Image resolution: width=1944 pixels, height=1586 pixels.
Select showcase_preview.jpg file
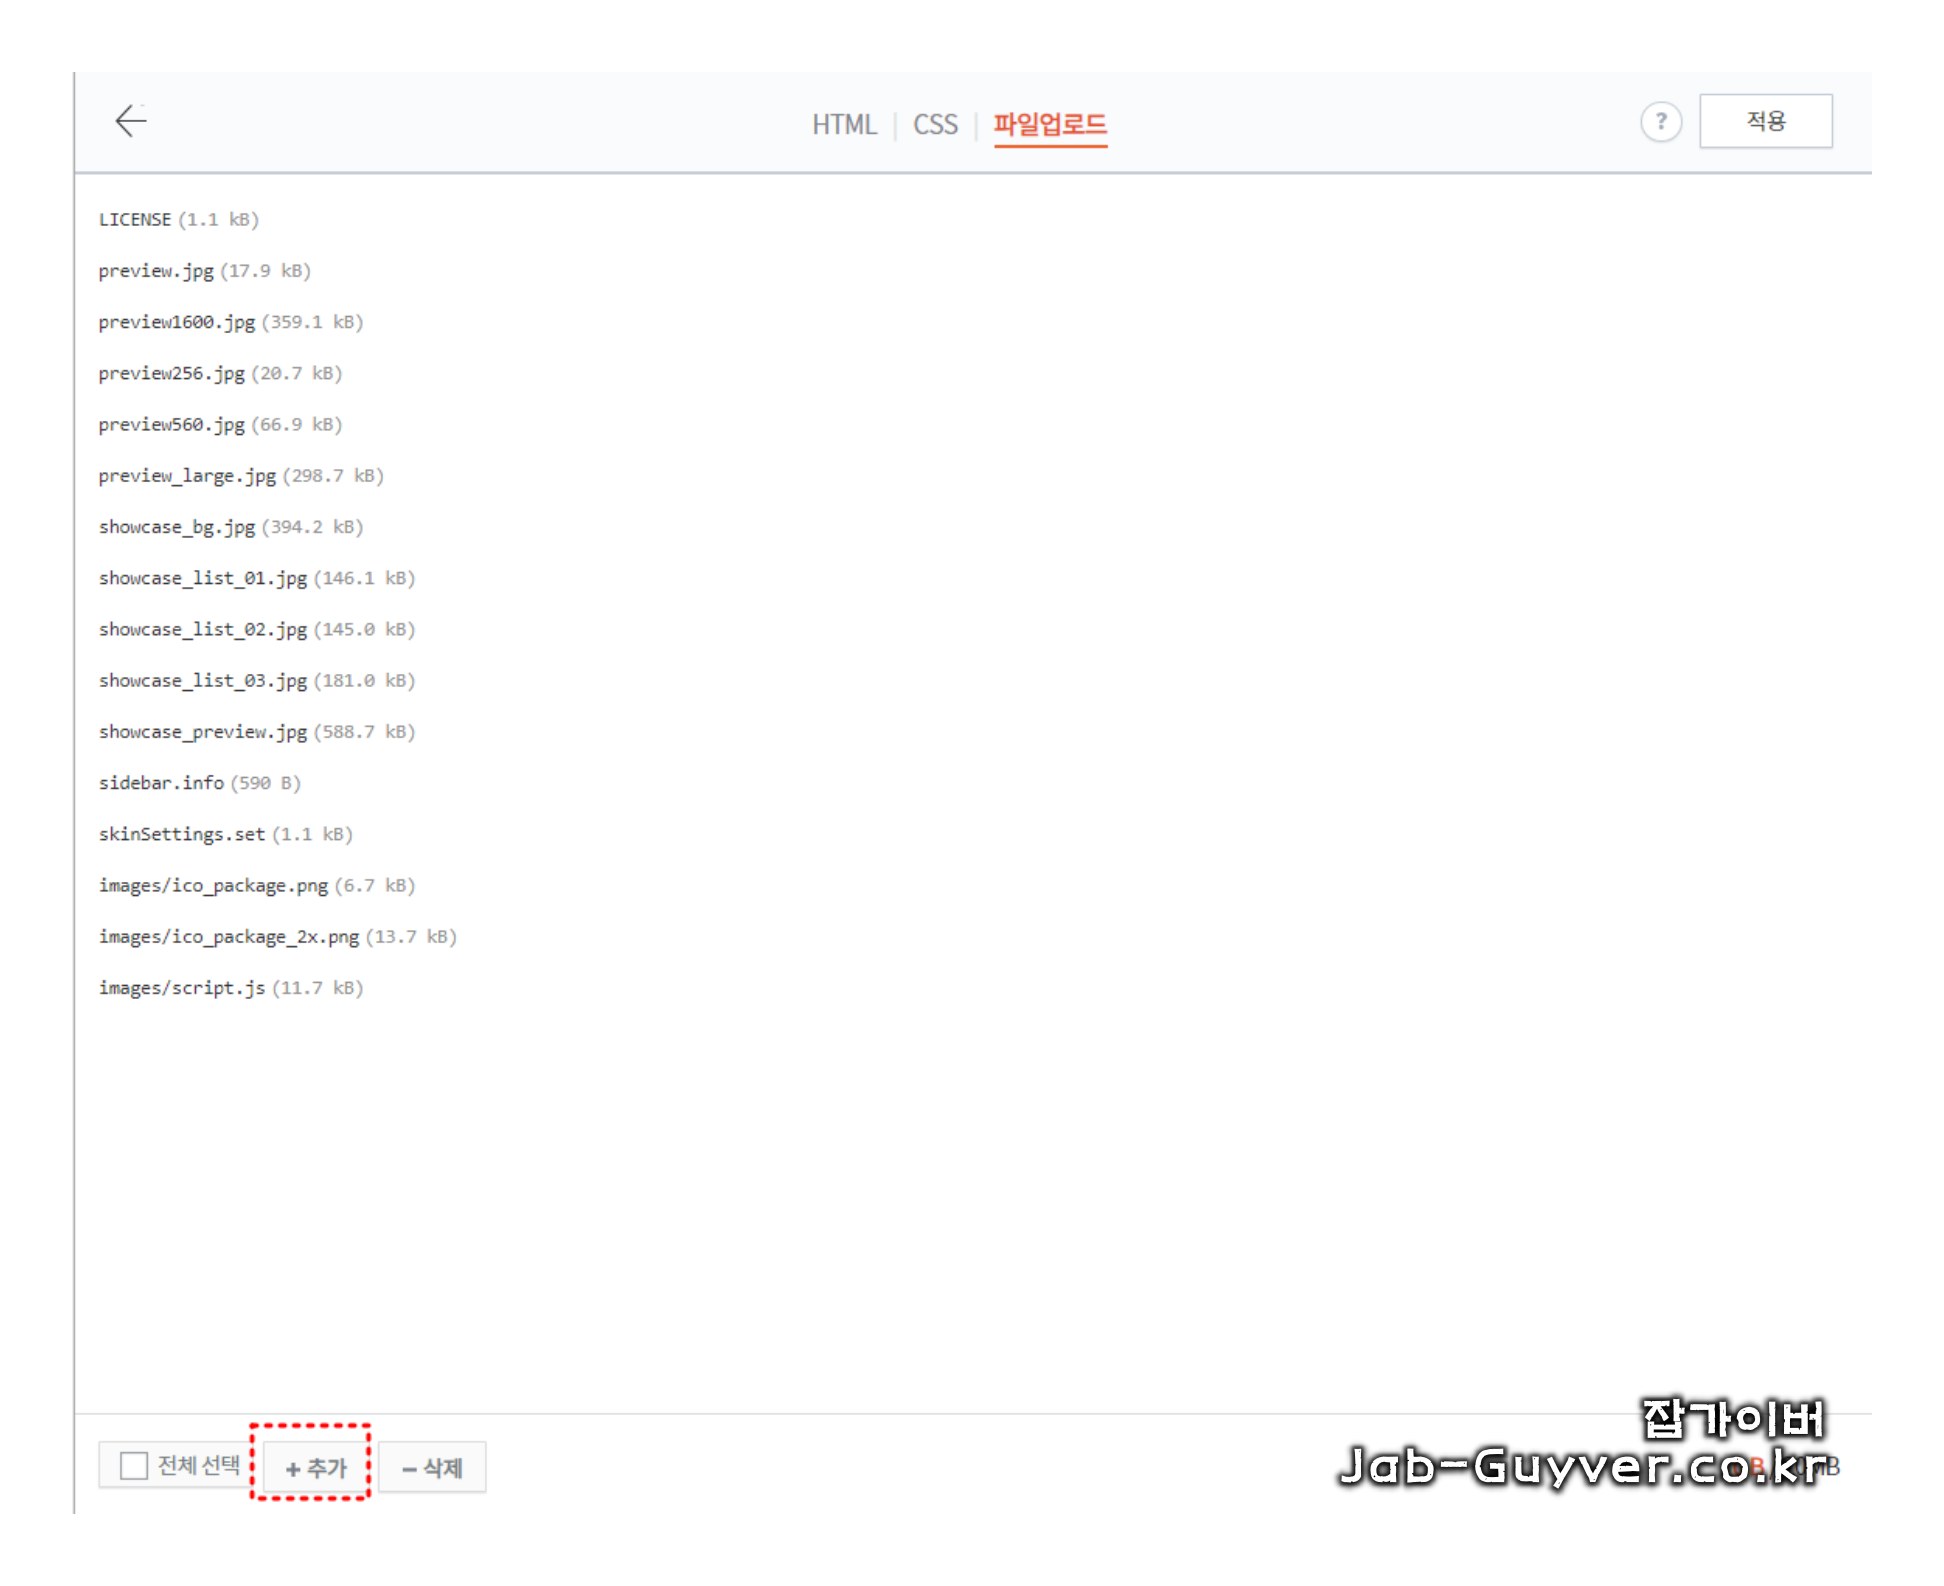203,732
